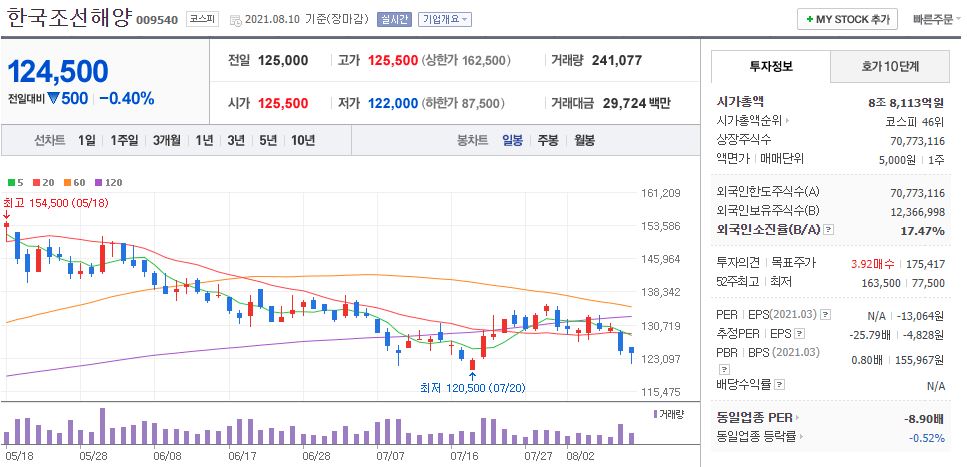967x467 pixels.
Task: Expand arrow next to 시가총액순위
Action: (x=788, y=122)
